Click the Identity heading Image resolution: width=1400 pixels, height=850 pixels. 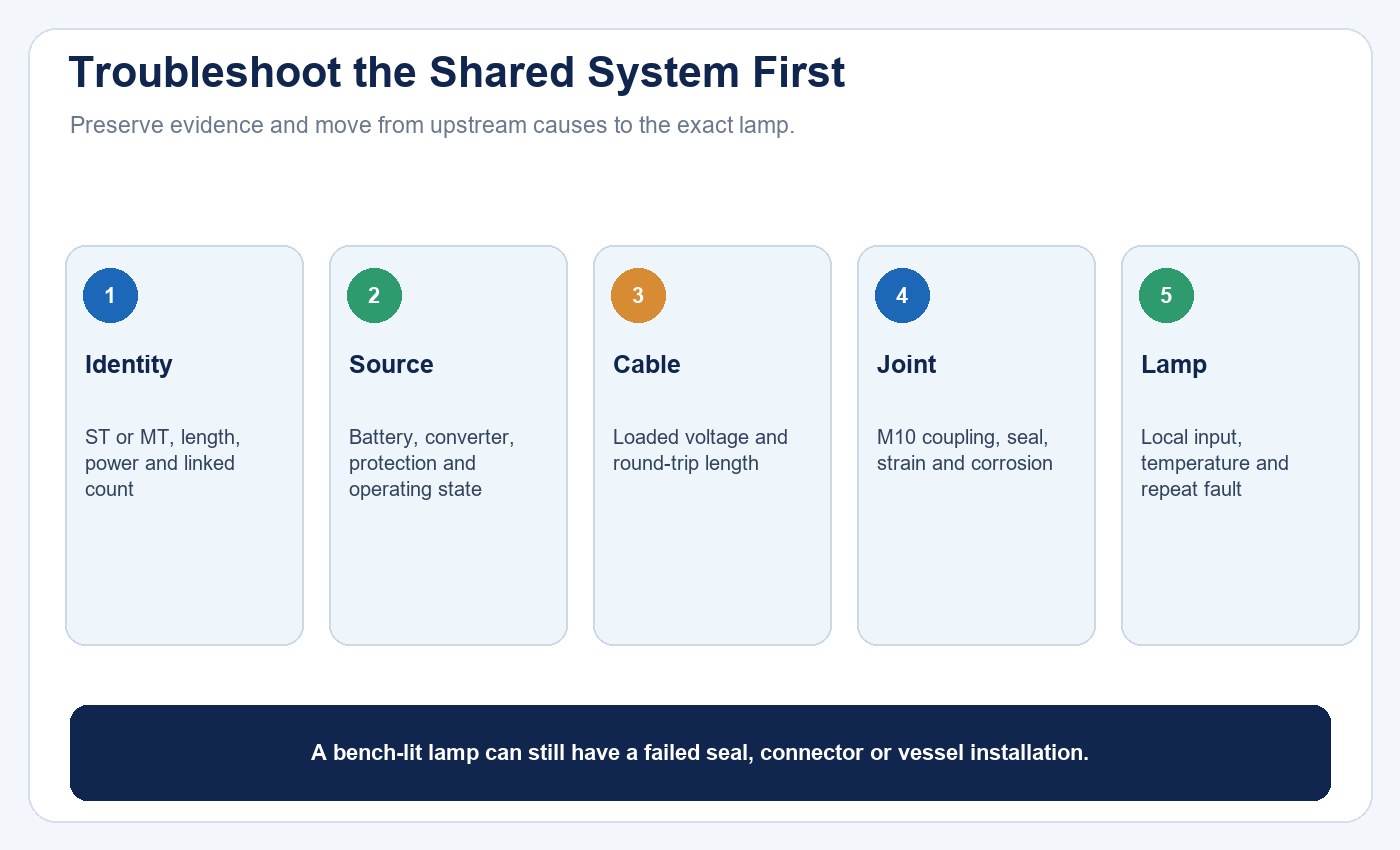(x=128, y=365)
